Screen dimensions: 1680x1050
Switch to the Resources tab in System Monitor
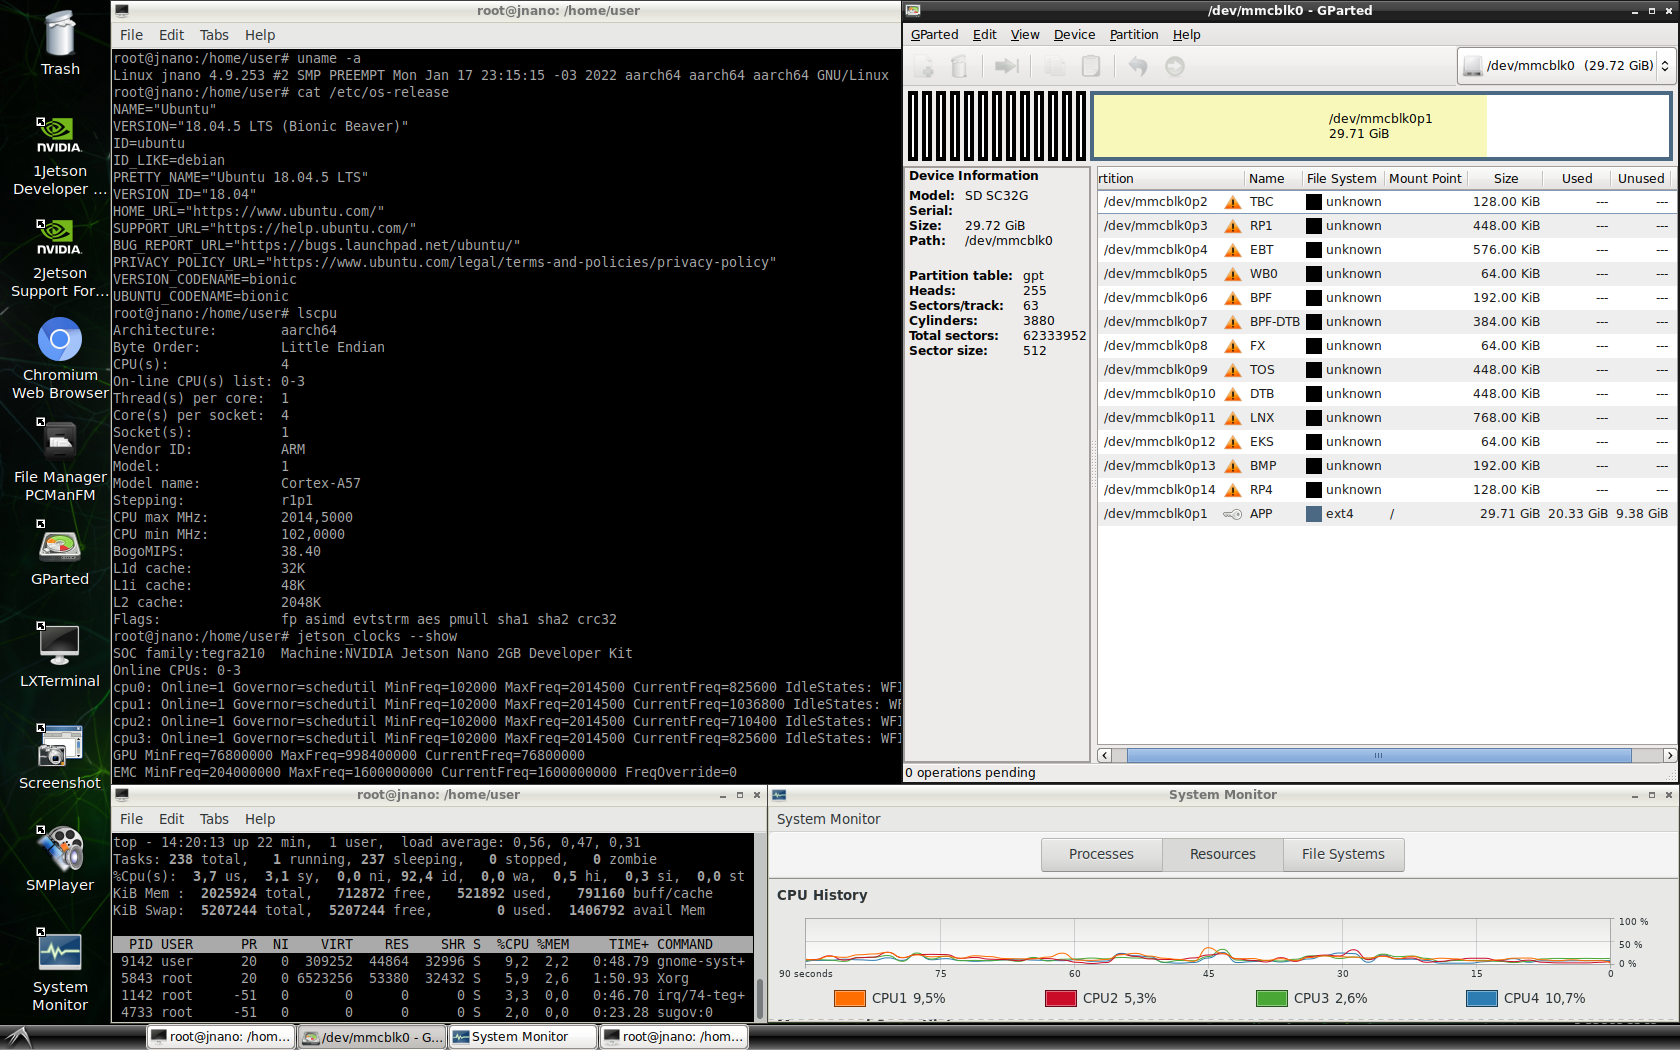(x=1222, y=854)
